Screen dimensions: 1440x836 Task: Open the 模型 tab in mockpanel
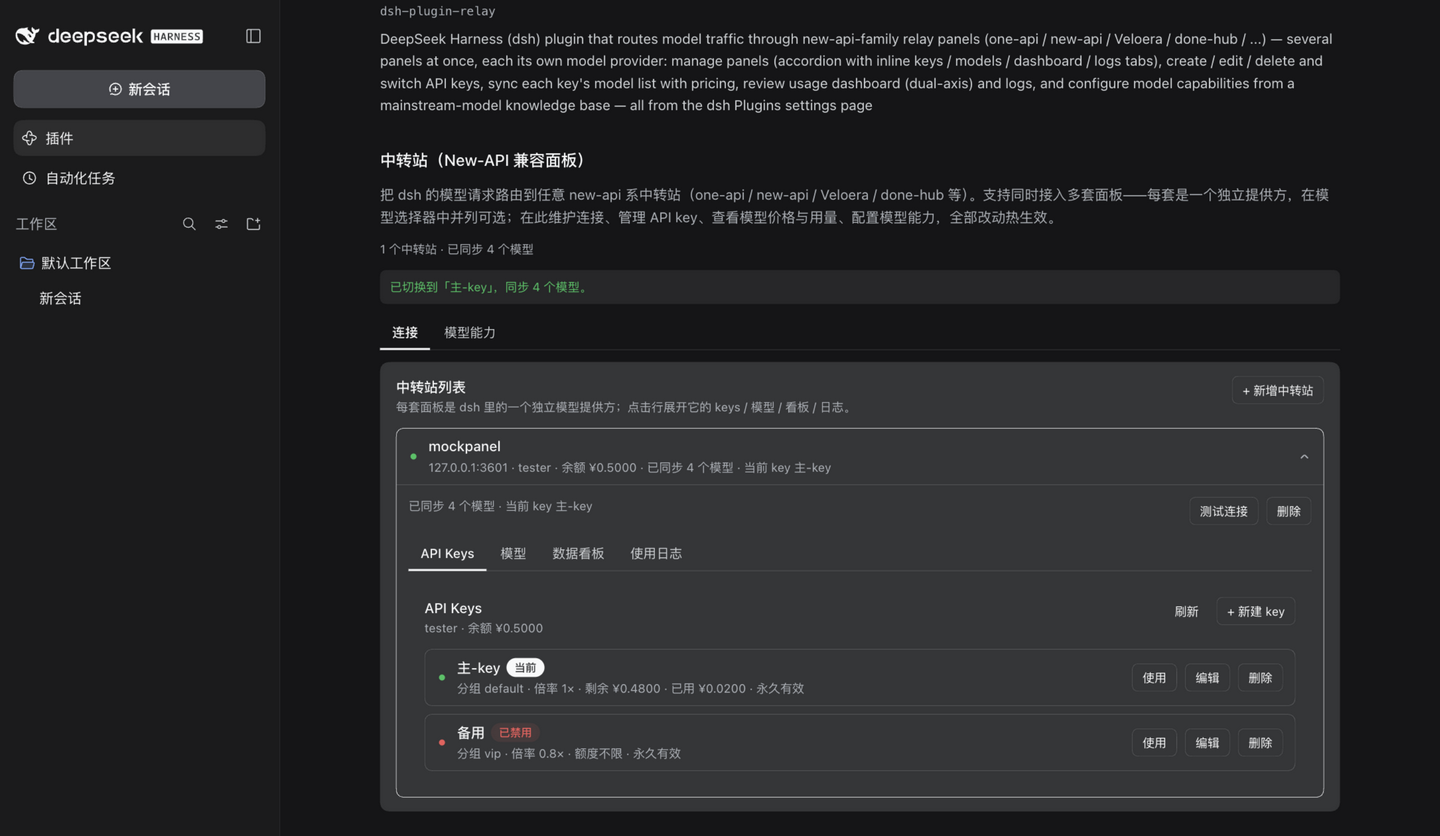[513, 553]
